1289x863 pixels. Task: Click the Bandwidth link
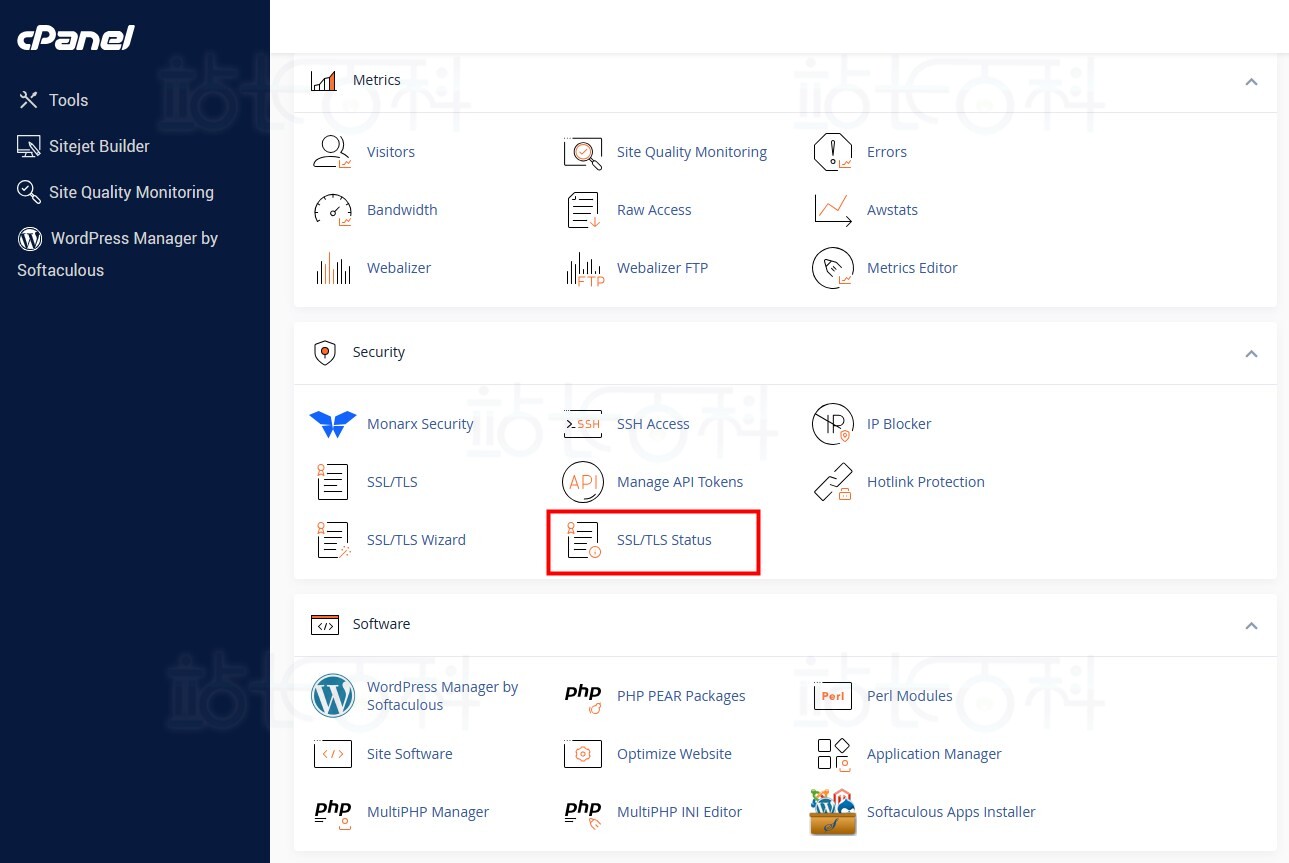402,210
